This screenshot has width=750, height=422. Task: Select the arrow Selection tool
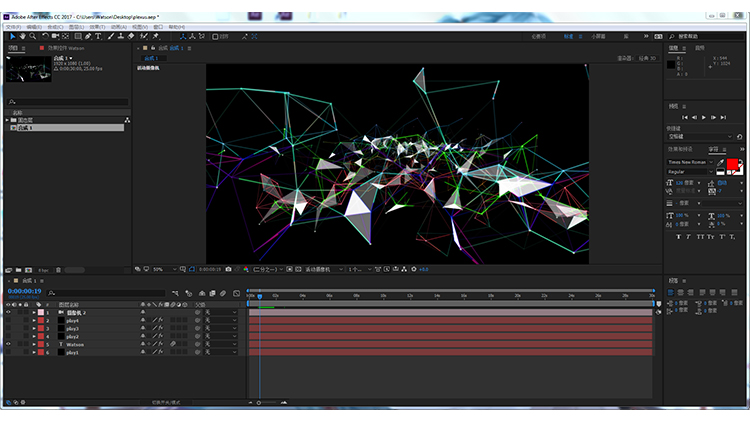(x=12, y=36)
